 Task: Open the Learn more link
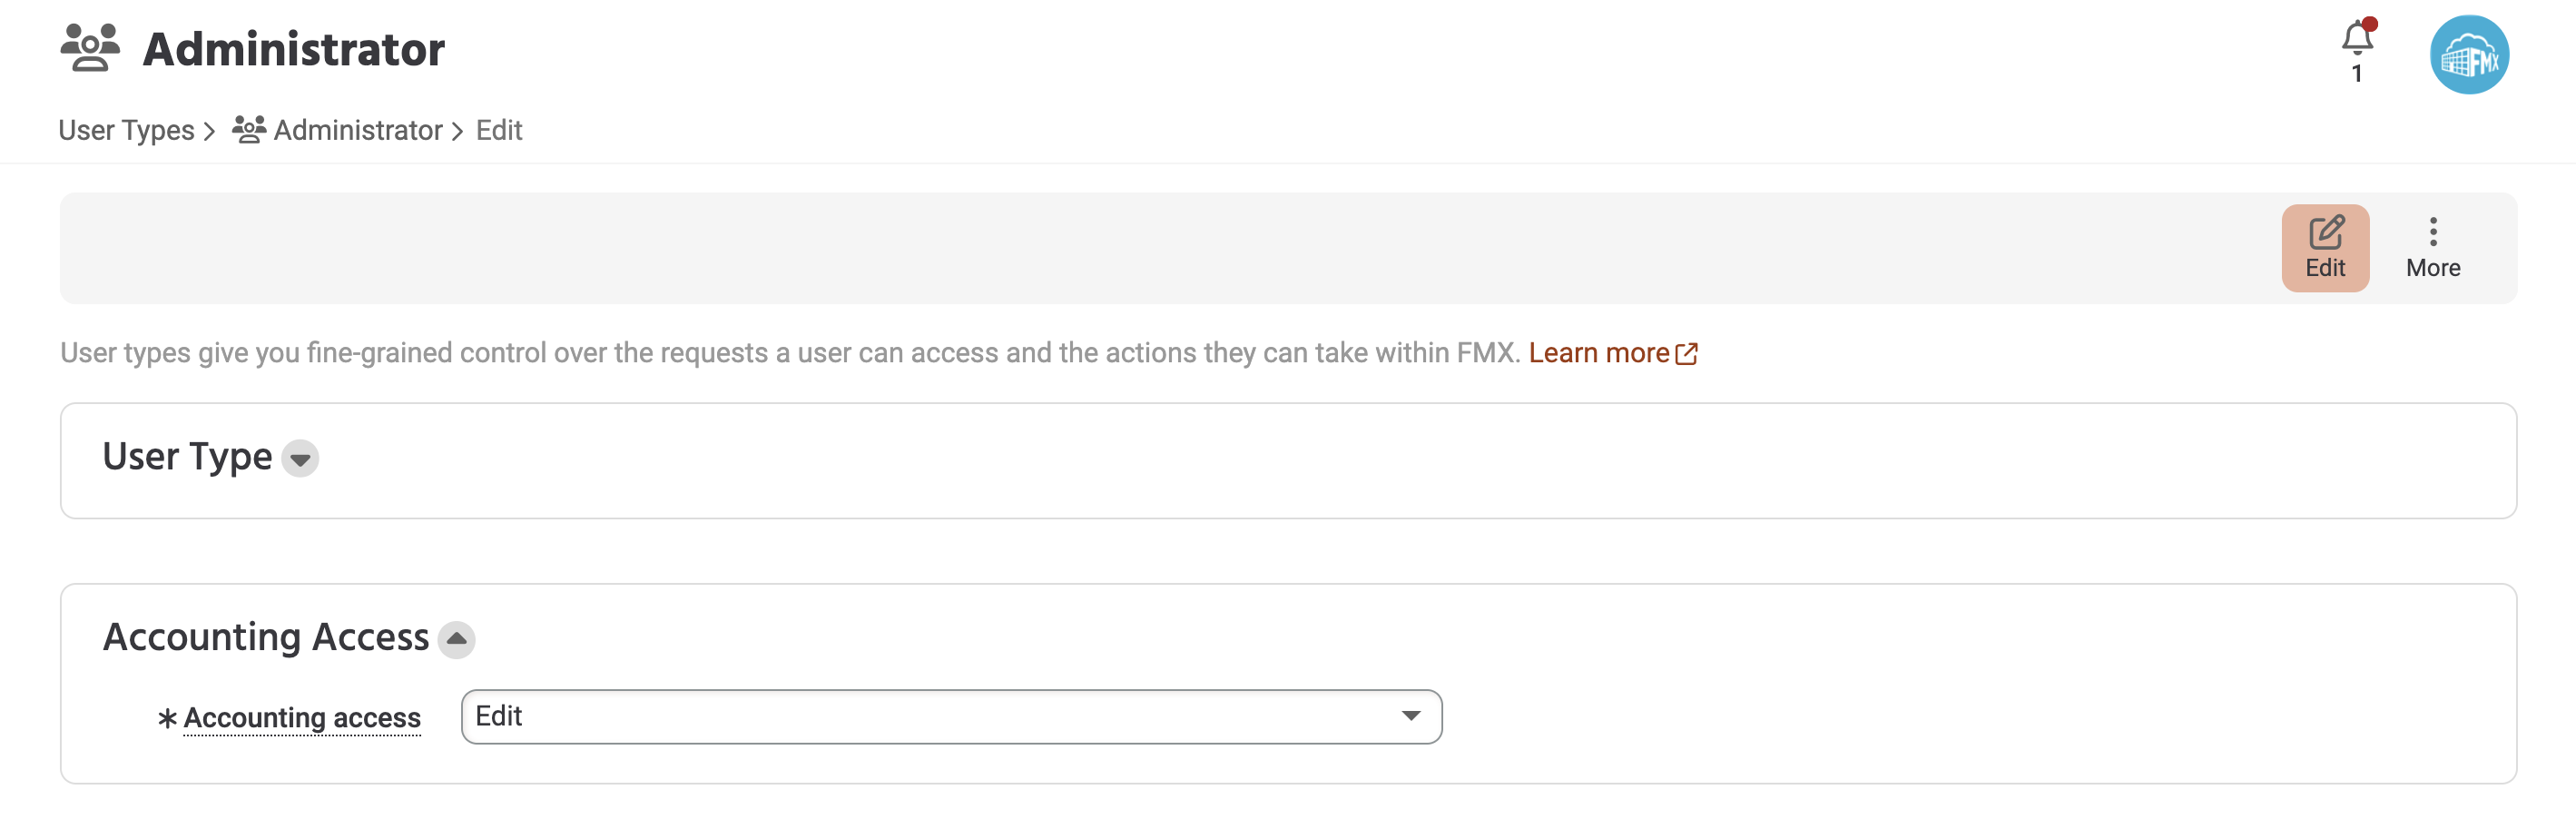click(1598, 353)
